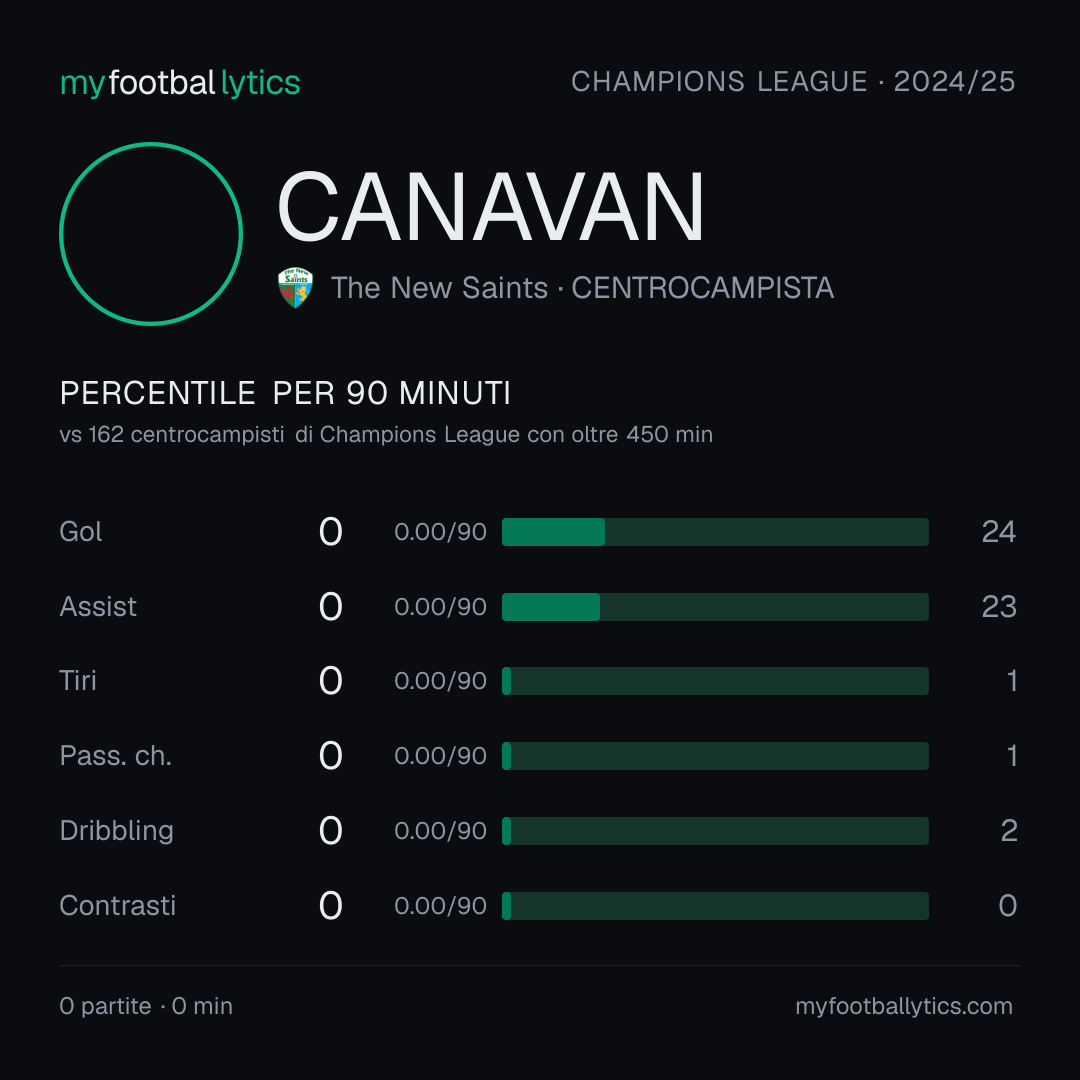Open the myfootballytics logo
Screen dimensions: 1080x1080
pyautogui.click(x=180, y=83)
